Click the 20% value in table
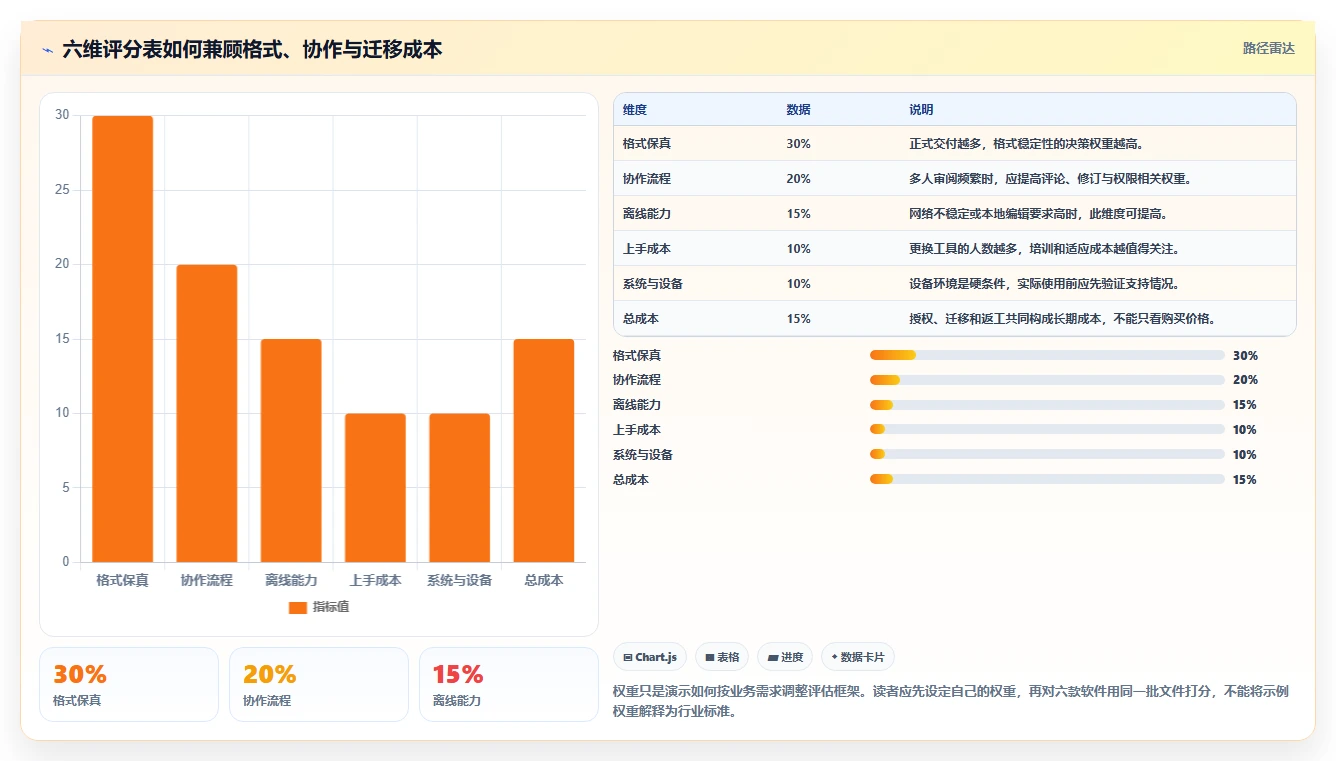Screen dimensions: 1336x761 [799, 179]
